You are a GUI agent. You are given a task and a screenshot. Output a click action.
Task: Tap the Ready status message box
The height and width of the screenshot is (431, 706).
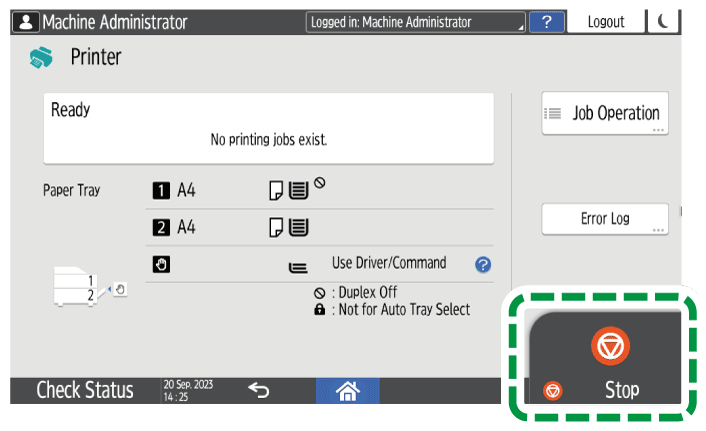[268, 128]
